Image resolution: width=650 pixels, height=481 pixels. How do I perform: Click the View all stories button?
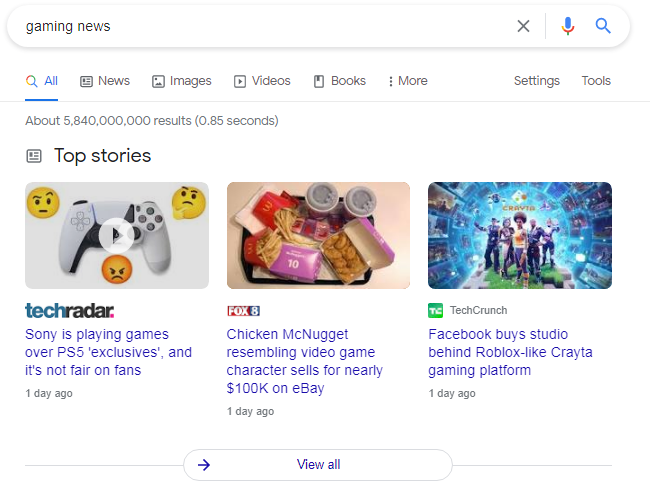(x=318, y=465)
